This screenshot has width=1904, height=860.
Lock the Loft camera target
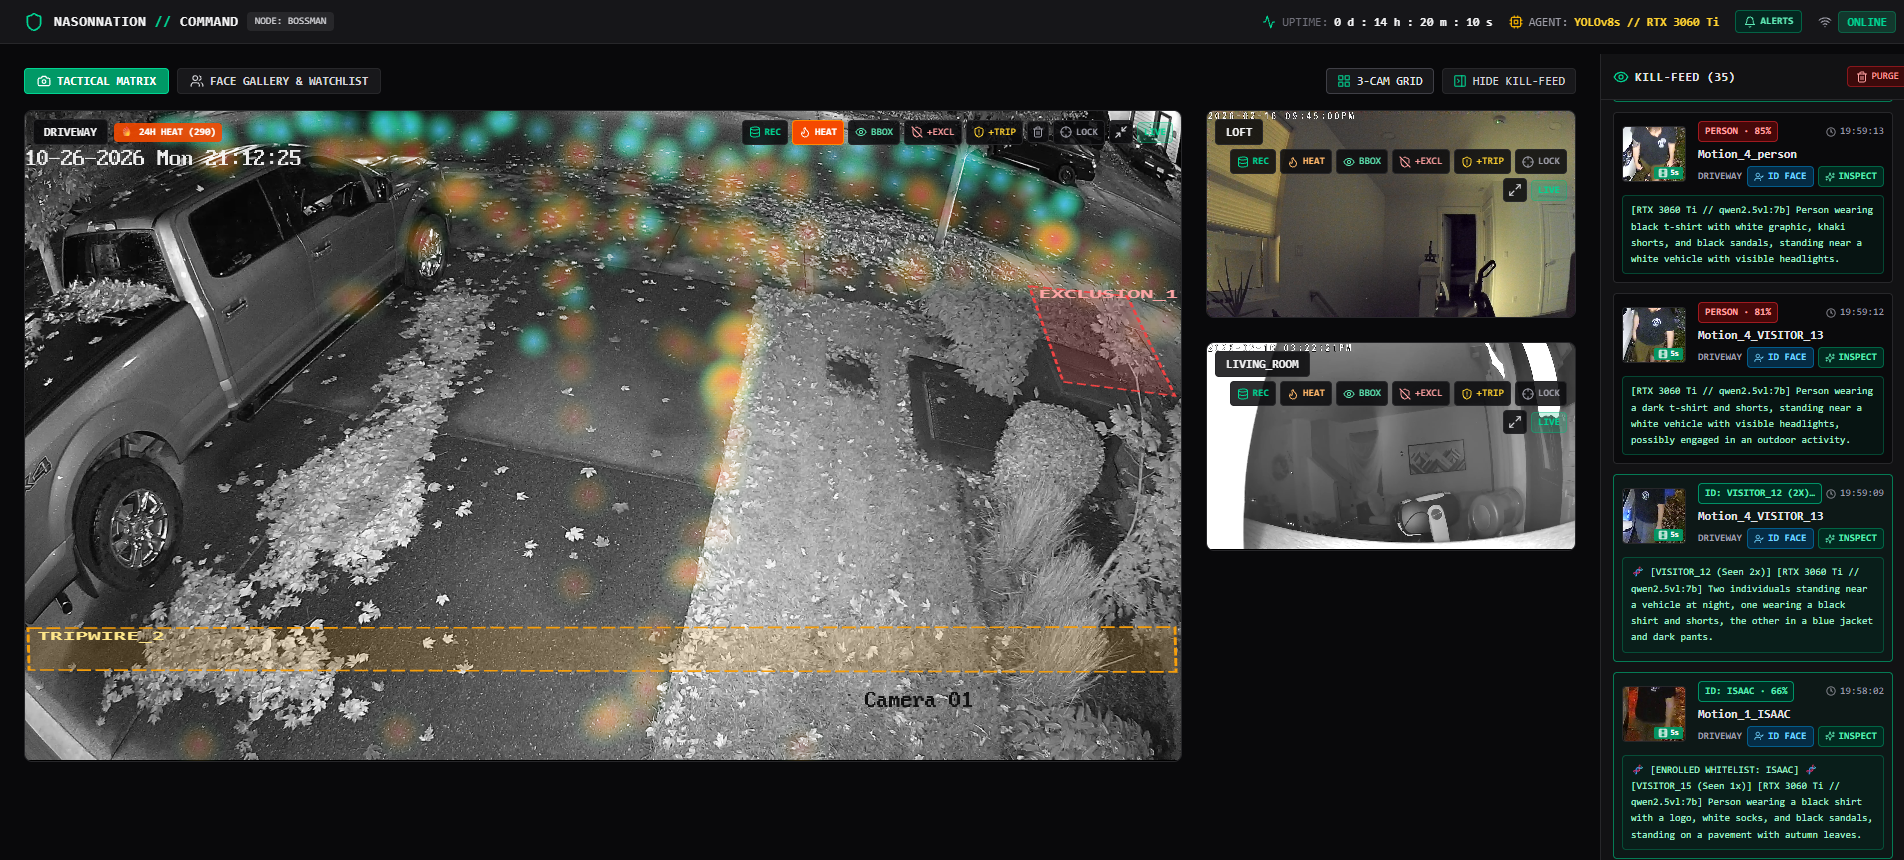point(1541,161)
